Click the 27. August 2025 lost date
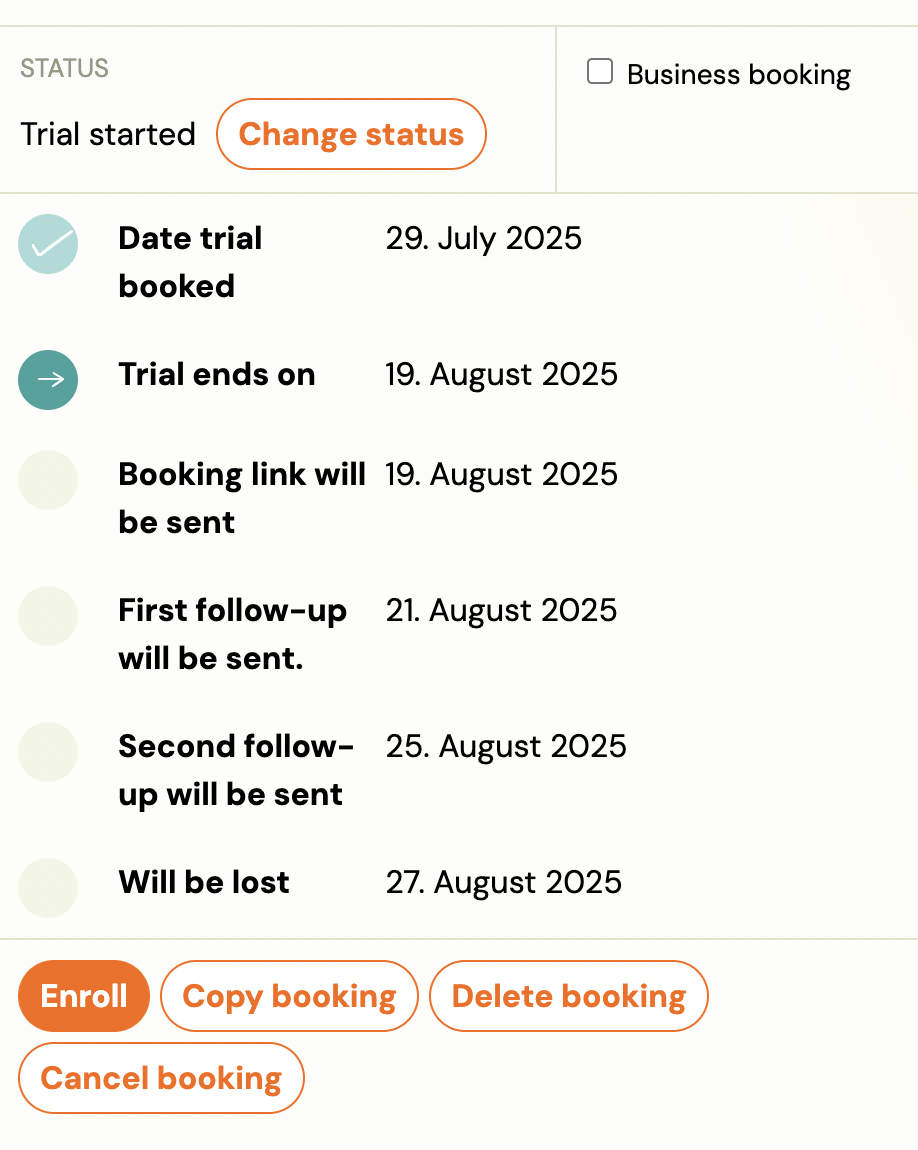918x1150 pixels. 503,882
